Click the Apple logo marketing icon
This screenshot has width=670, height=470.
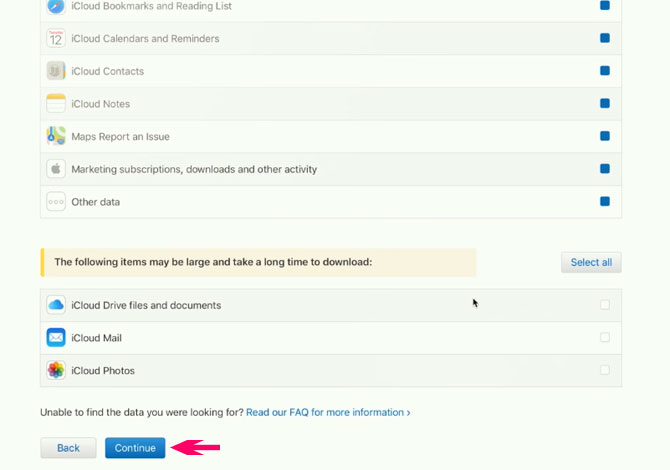[56, 169]
